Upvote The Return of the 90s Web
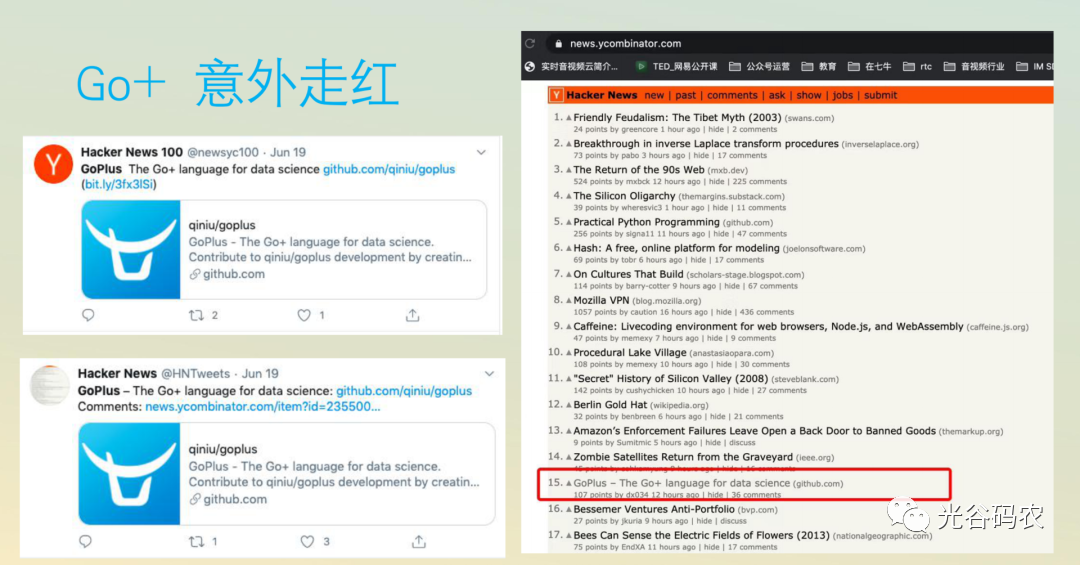Viewport: 1080px width, 565px height. [569, 170]
